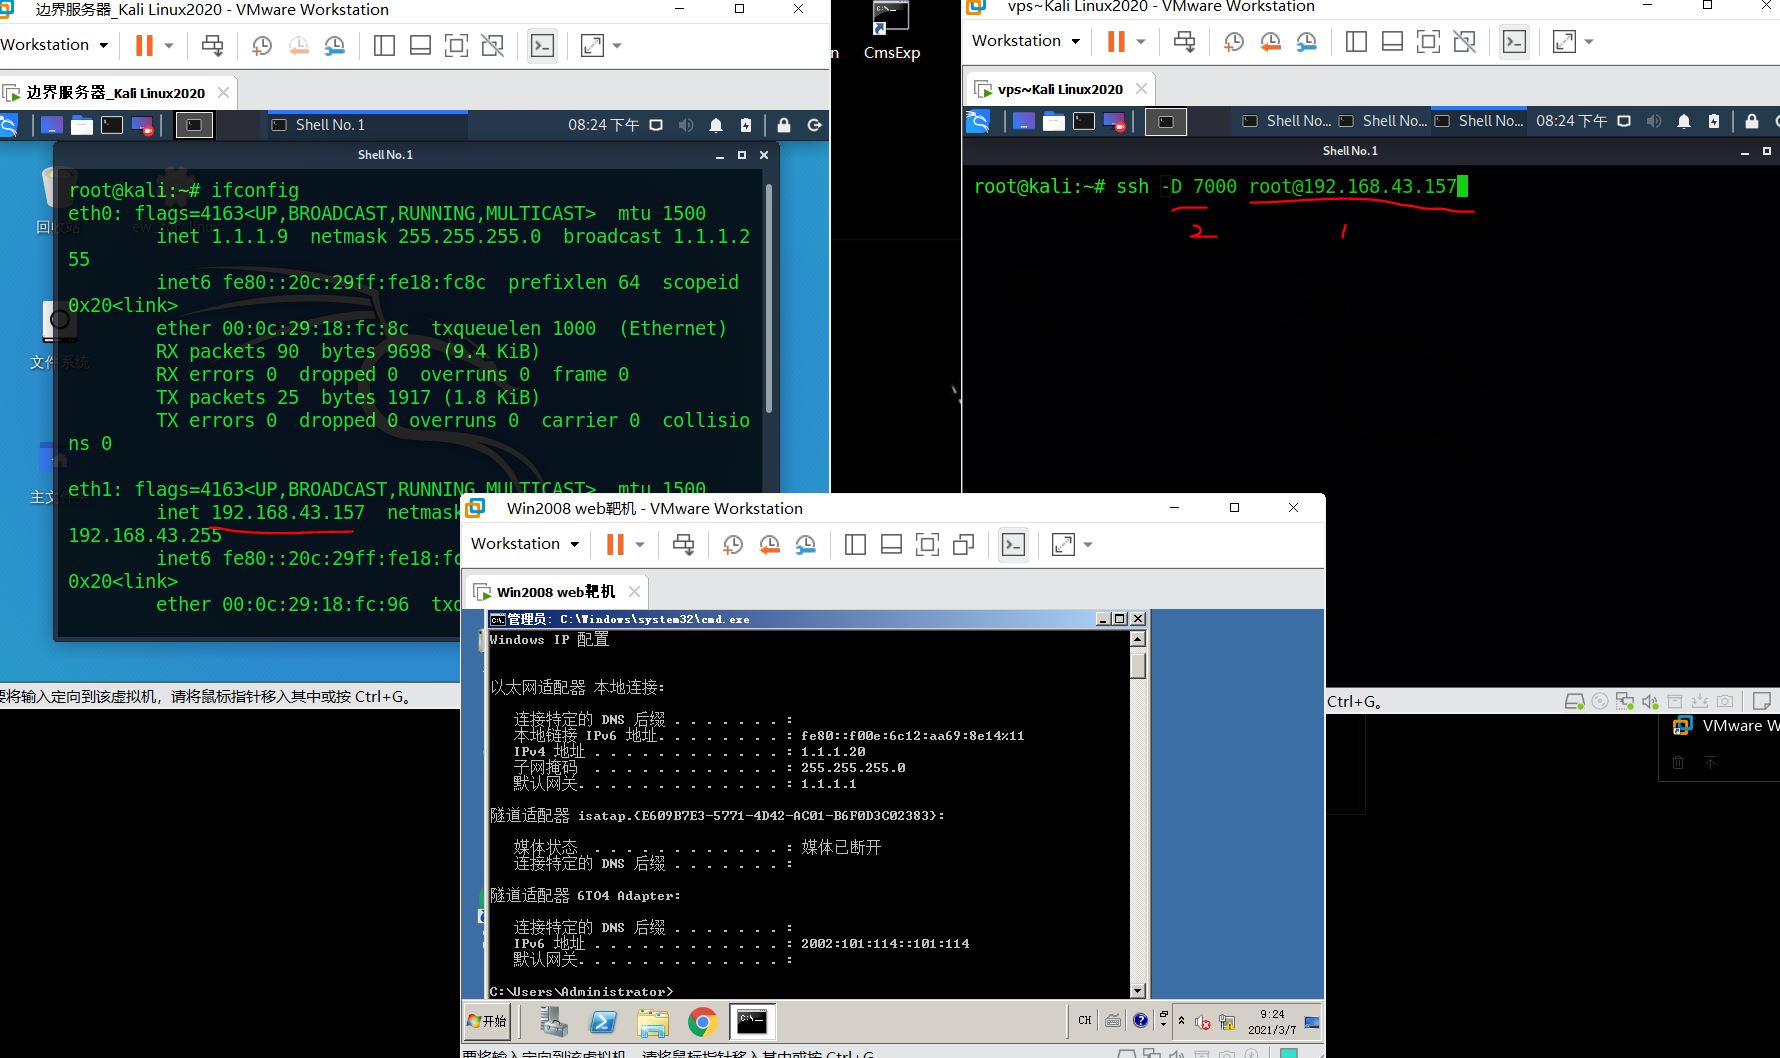Take a snapshot of 边界服务器 Kali VM

click(262, 45)
